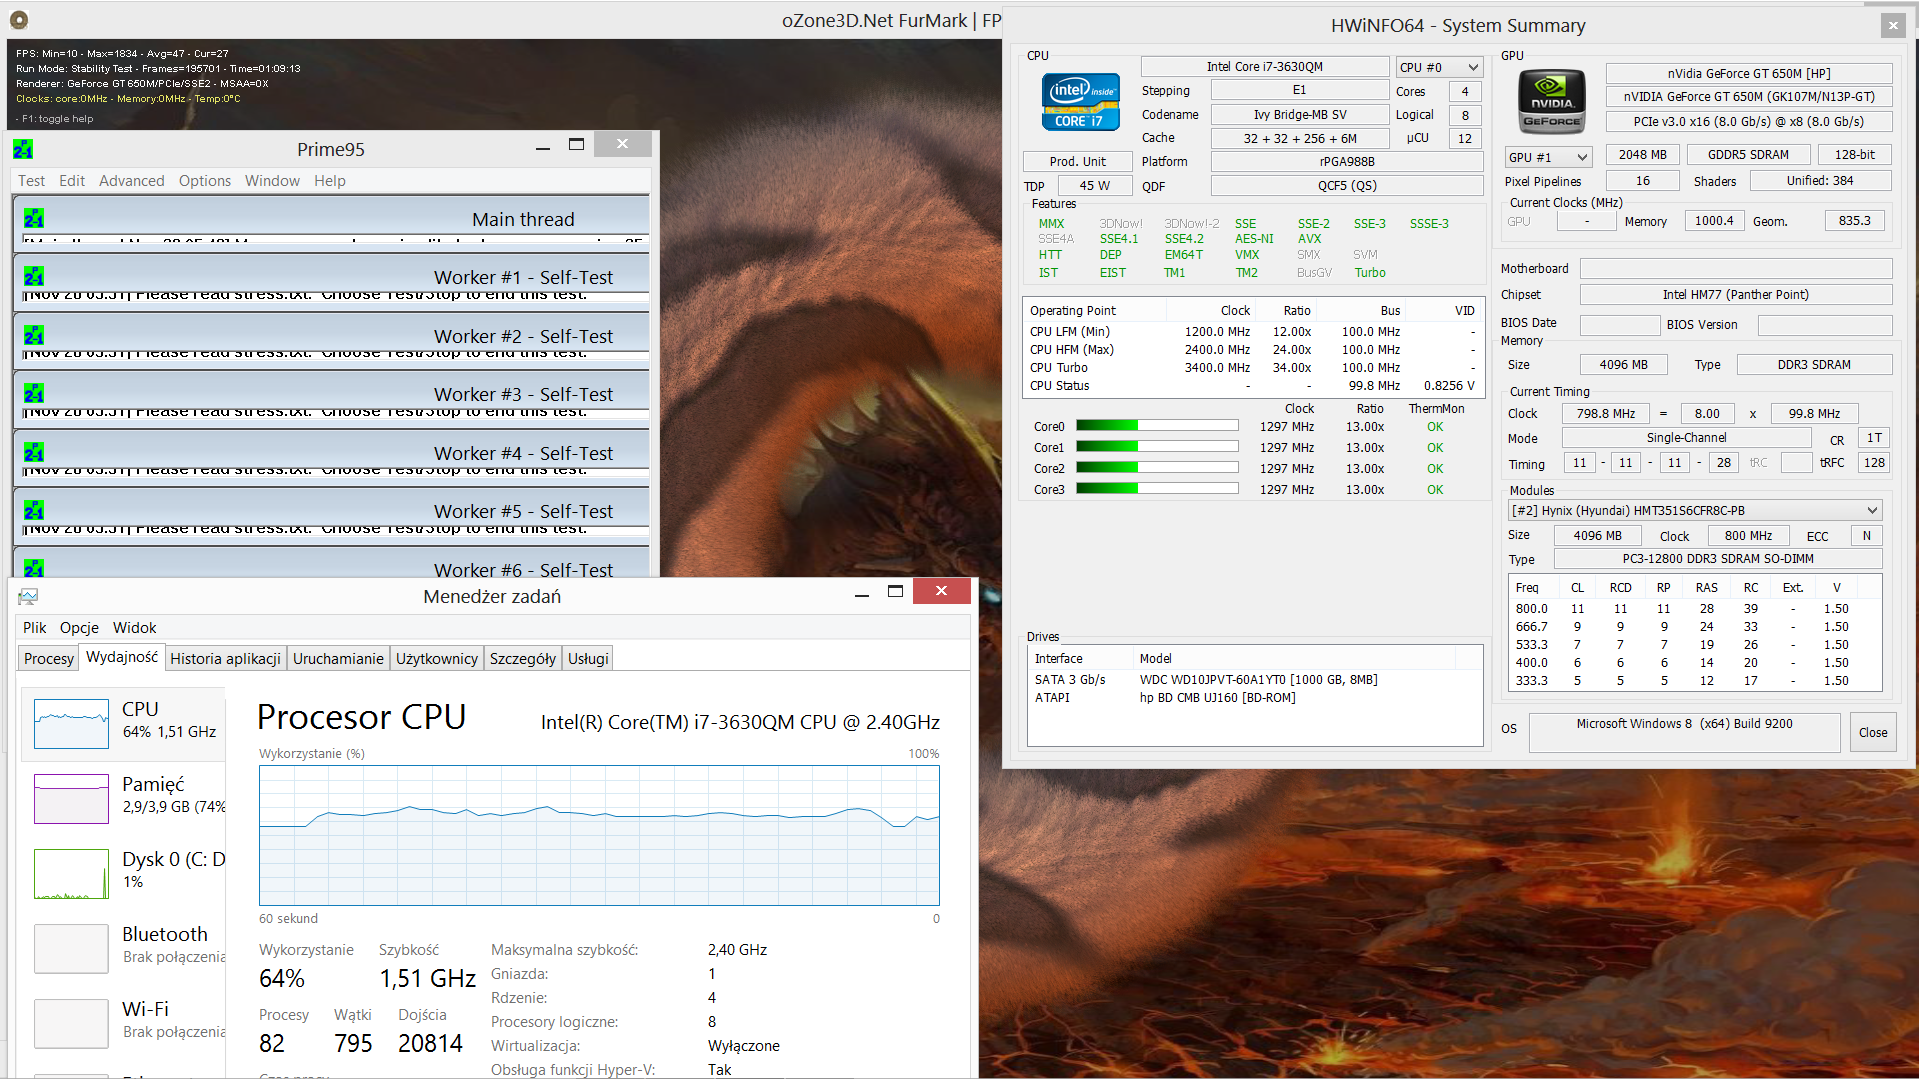The image size is (1919, 1079).
Task: Switch to the Historia aplikacji tab
Action: tap(225, 659)
